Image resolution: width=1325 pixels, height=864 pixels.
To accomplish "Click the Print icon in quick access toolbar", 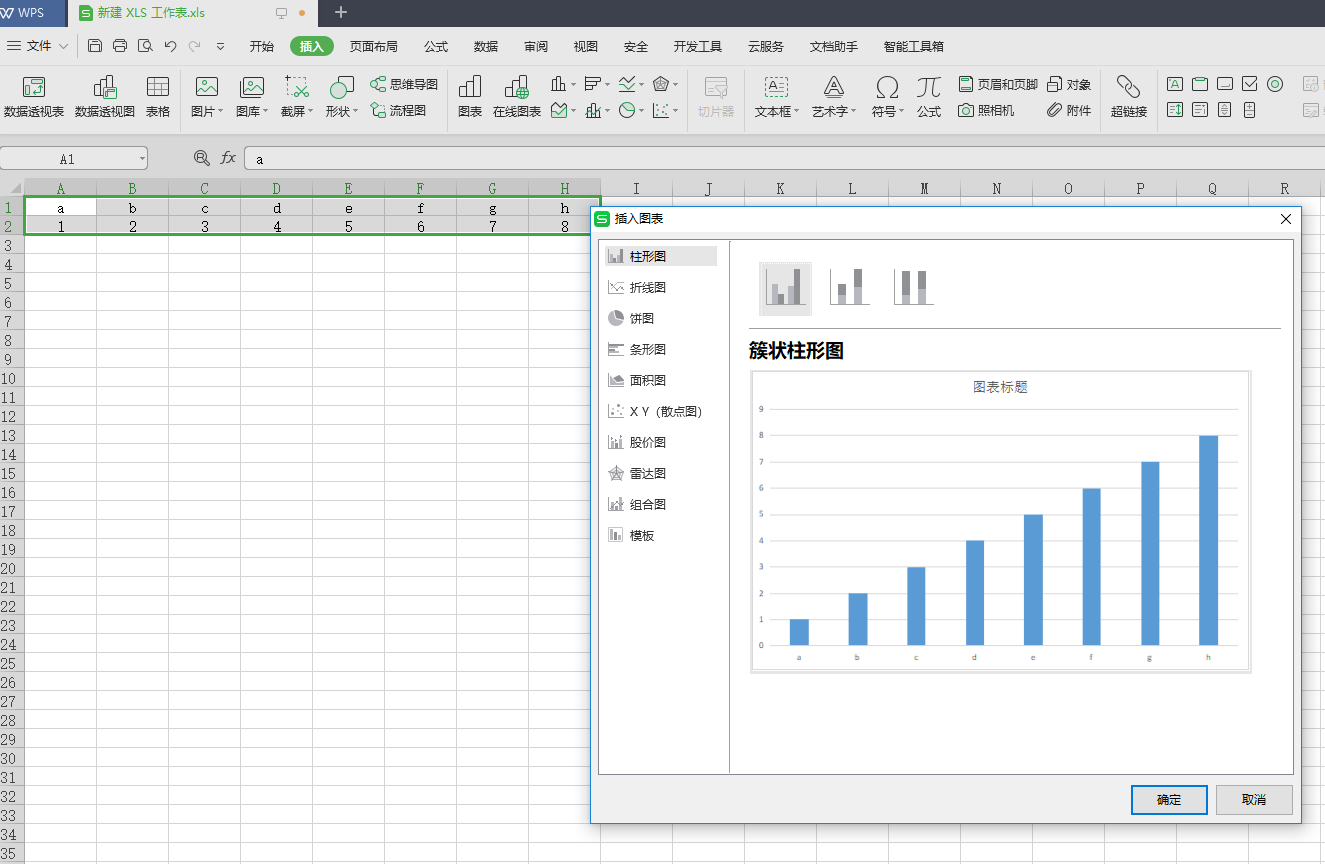I will tap(120, 46).
